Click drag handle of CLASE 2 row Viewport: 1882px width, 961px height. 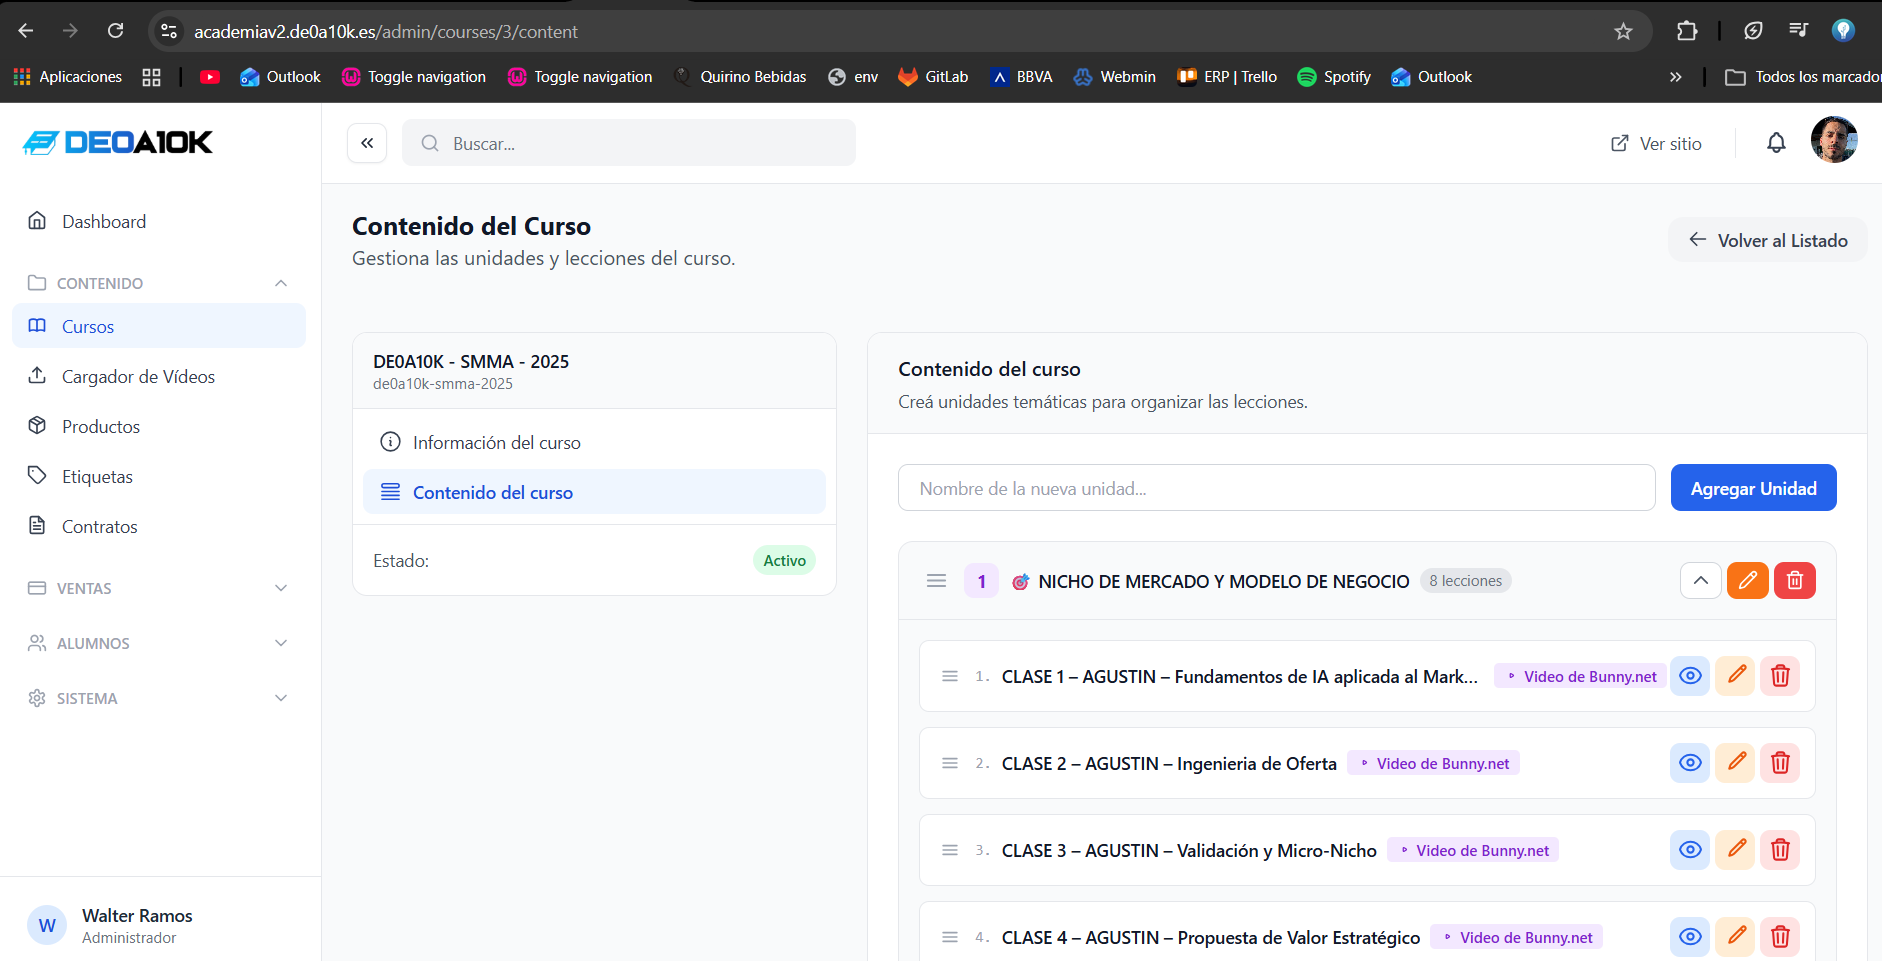950,764
